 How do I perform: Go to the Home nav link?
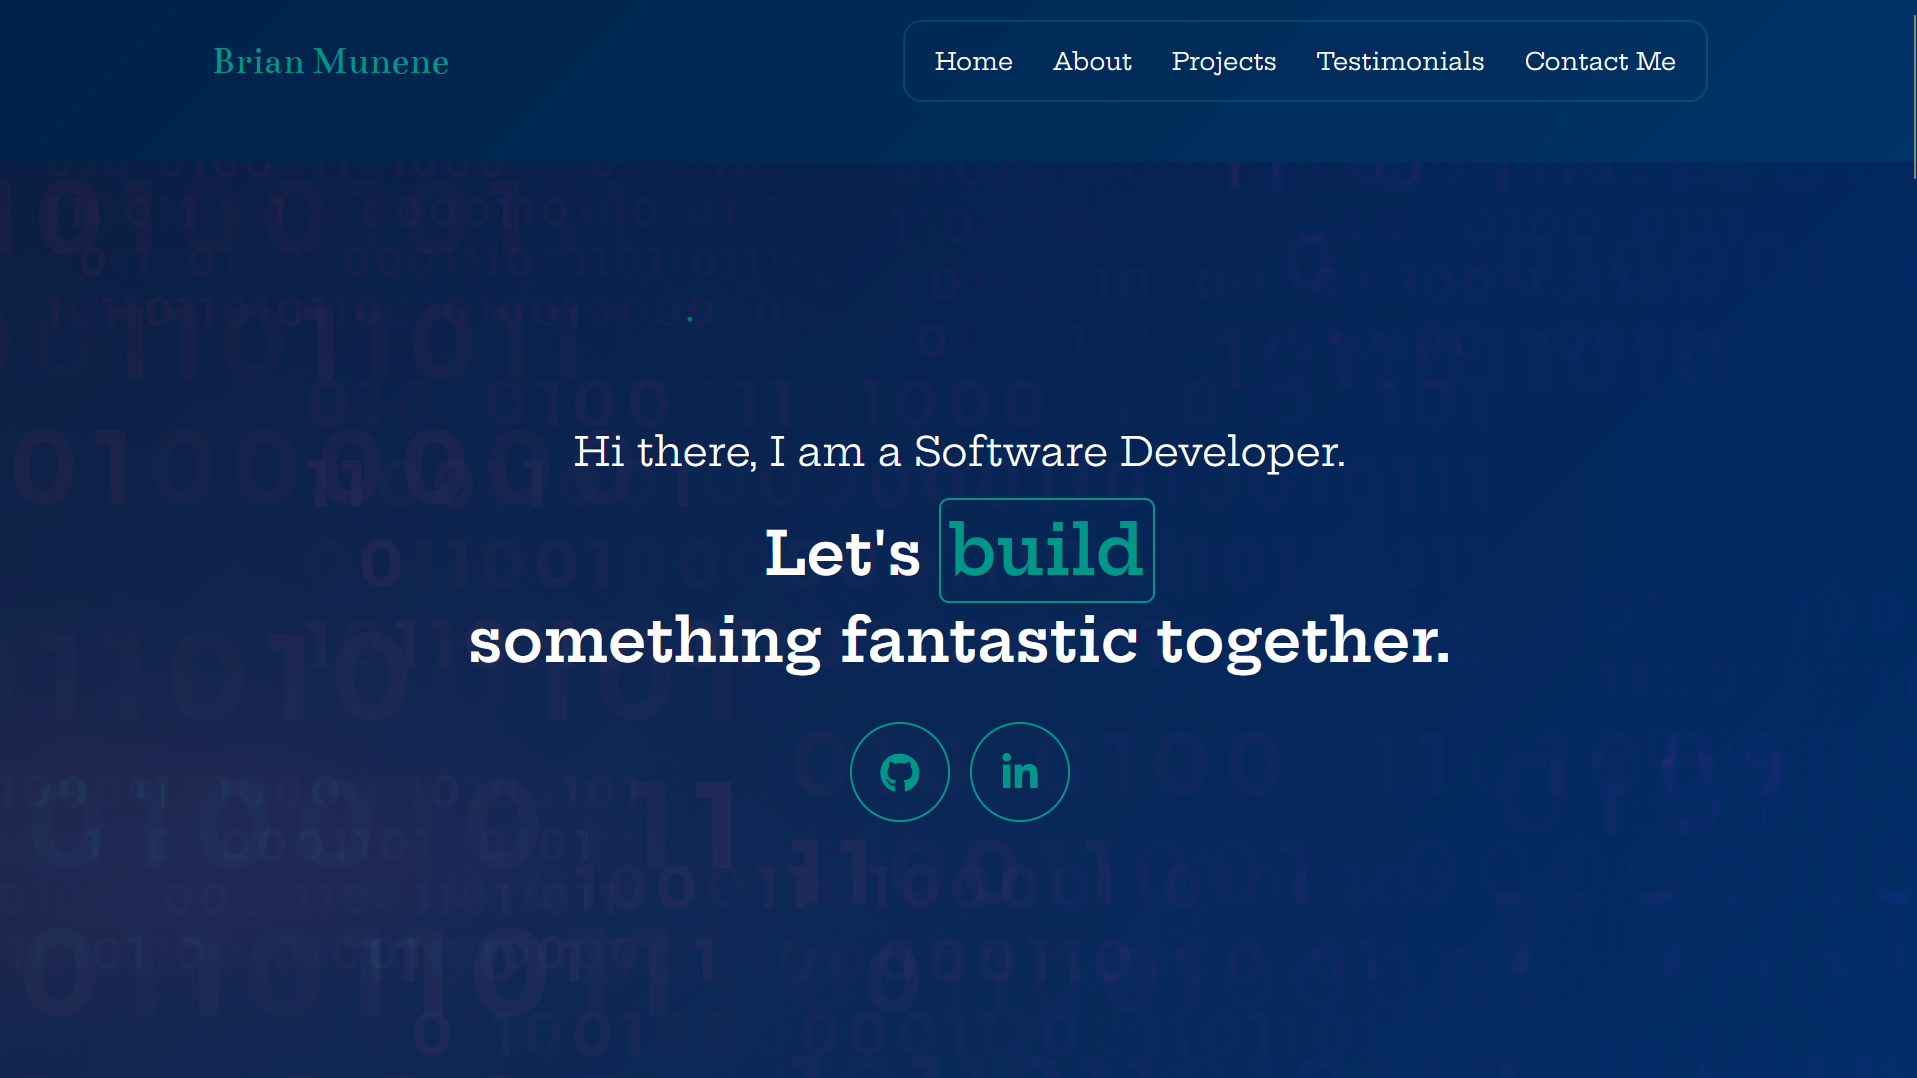pyautogui.click(x=973, y=62)
